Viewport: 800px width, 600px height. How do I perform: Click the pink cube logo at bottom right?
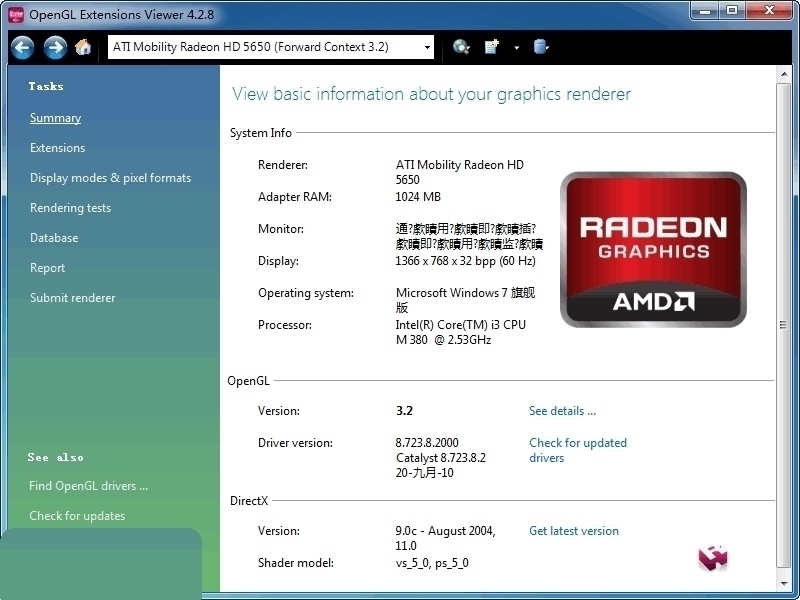point(713,558)
